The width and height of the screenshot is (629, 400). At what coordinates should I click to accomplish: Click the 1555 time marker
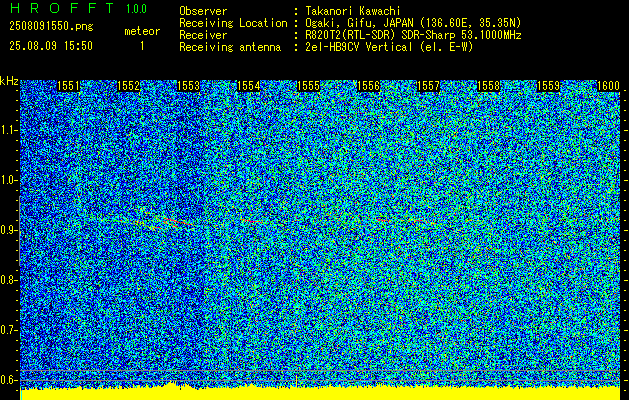pyautogui.click(x=308, y=86)
